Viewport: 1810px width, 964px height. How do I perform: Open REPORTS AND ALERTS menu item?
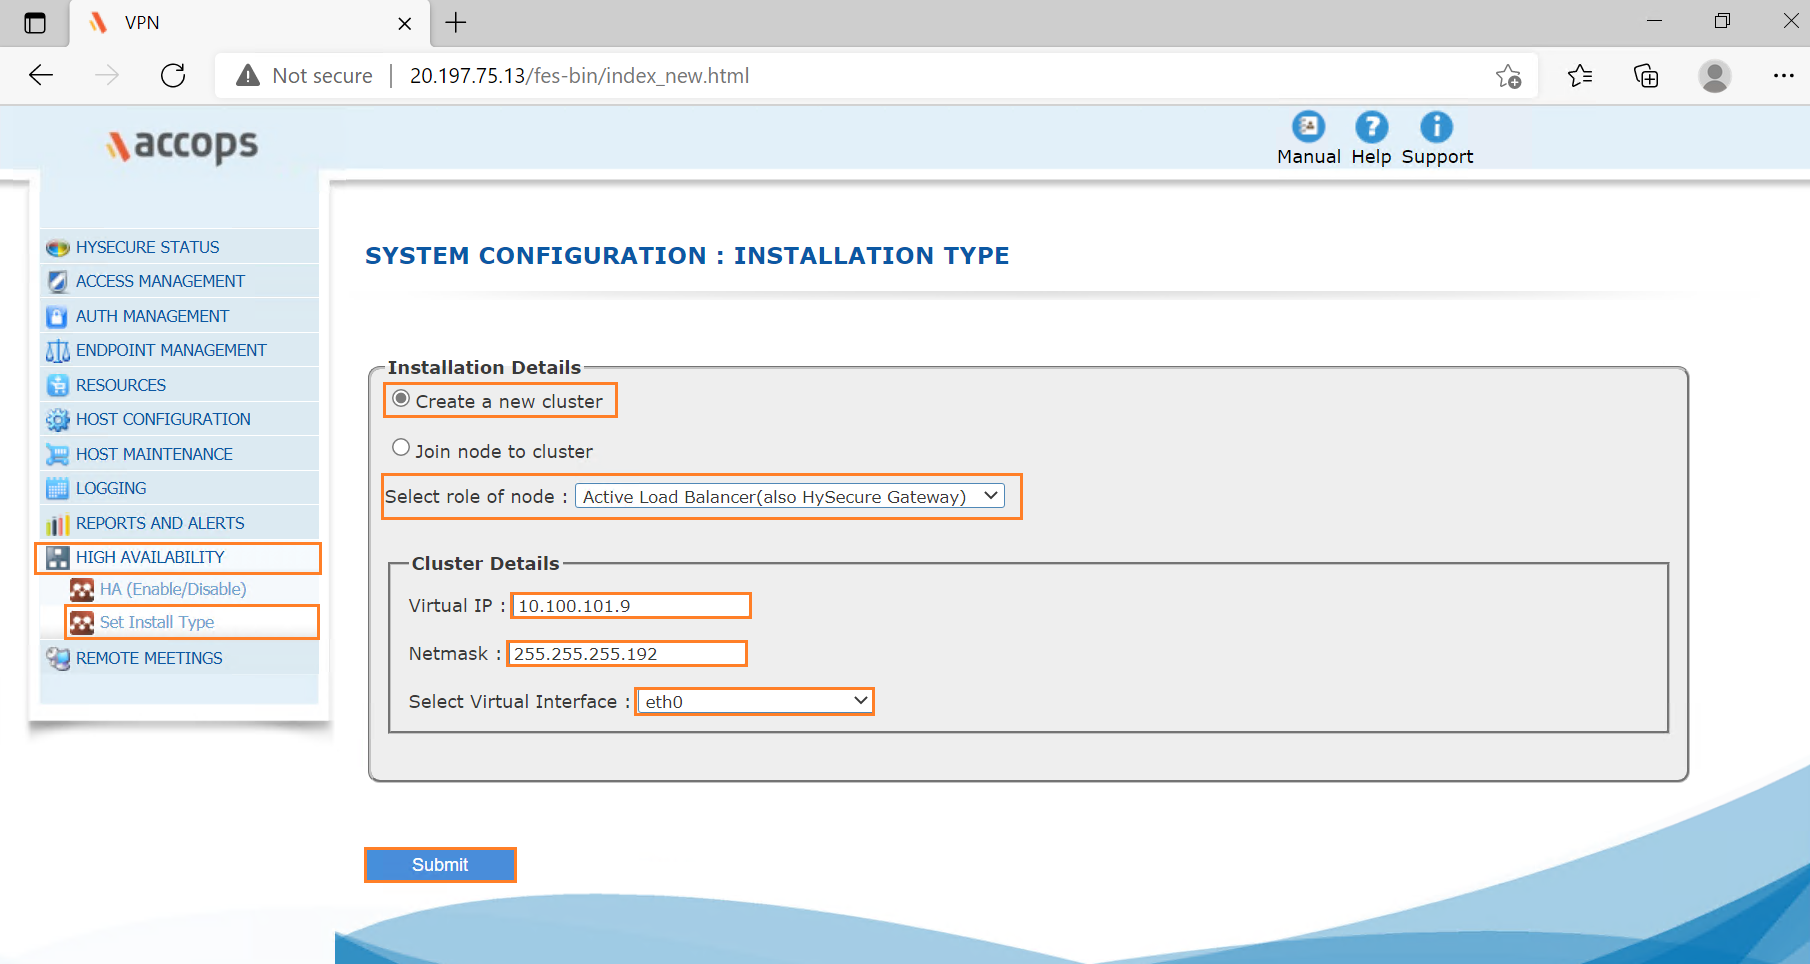(160, 523)
